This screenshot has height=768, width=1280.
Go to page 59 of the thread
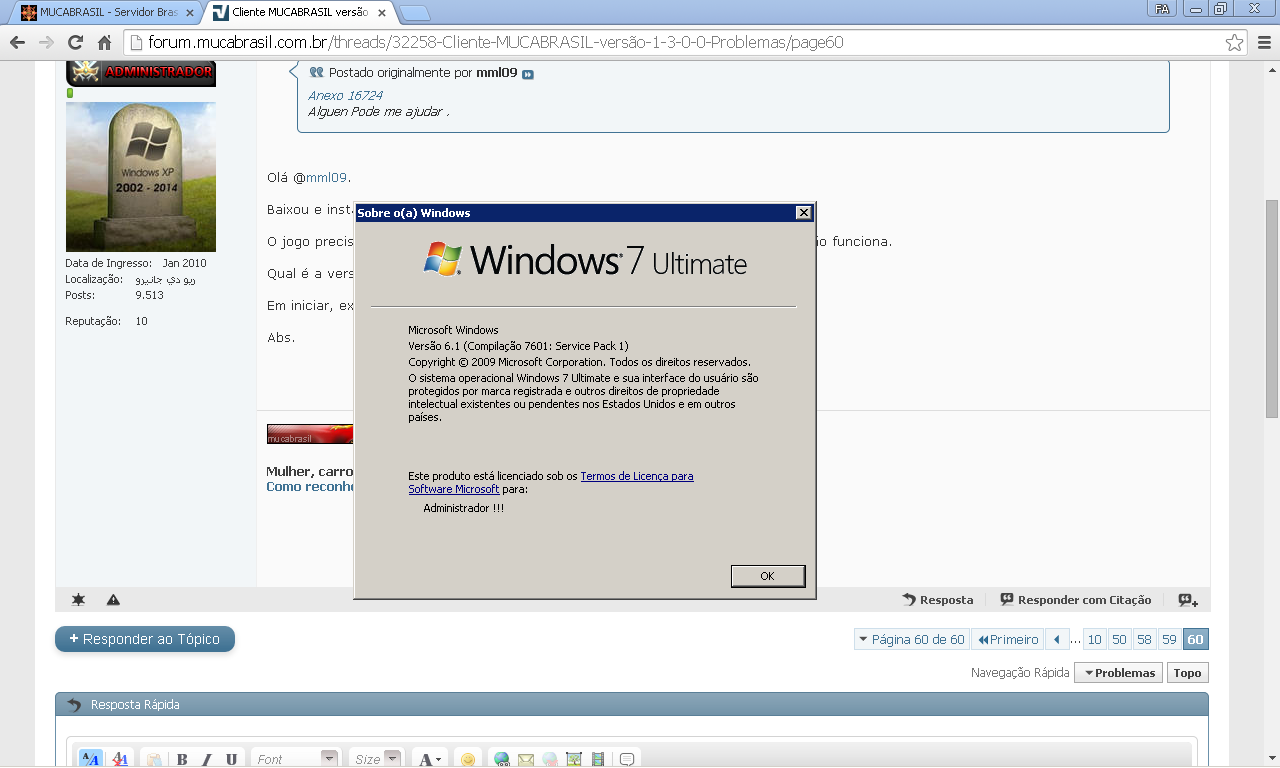tap(1169, 640)
